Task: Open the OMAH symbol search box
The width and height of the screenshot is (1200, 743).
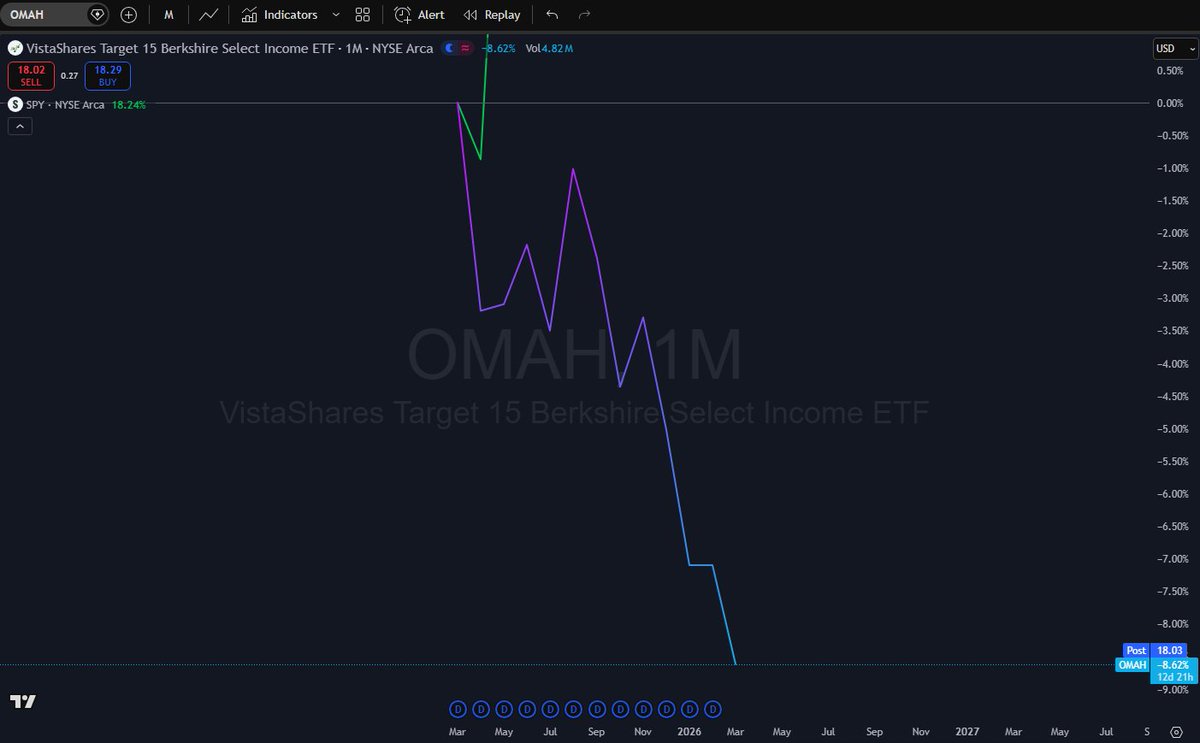Action: (54, 15)
